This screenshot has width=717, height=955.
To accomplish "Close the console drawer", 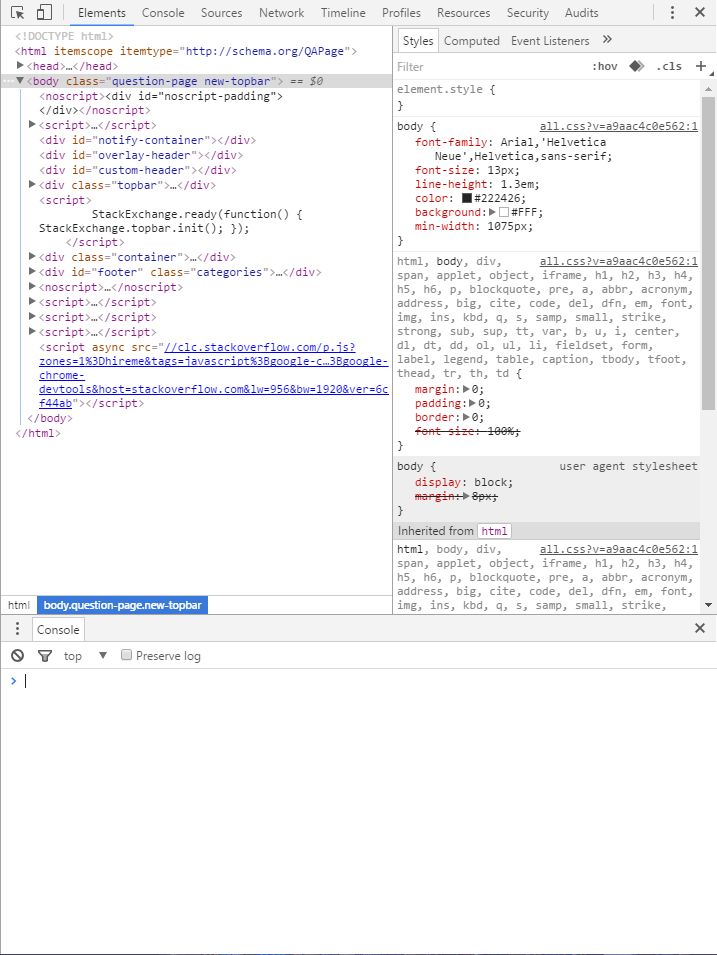I will (x=700, y=628).
